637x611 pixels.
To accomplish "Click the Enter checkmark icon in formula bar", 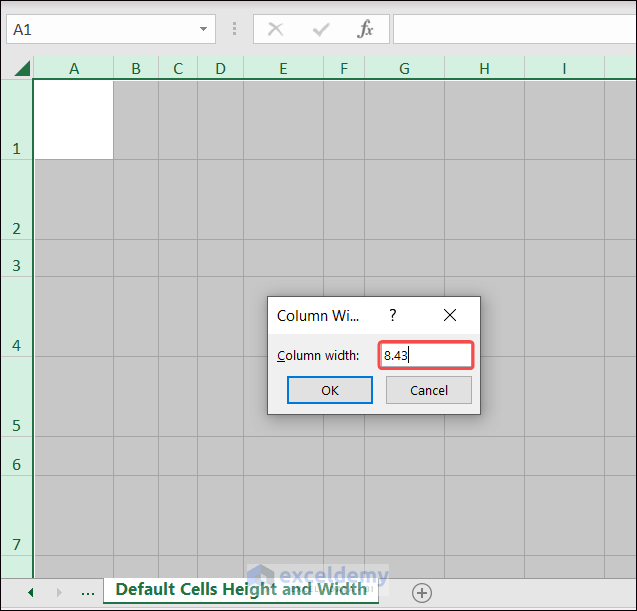I will click(x=321, y=29).
